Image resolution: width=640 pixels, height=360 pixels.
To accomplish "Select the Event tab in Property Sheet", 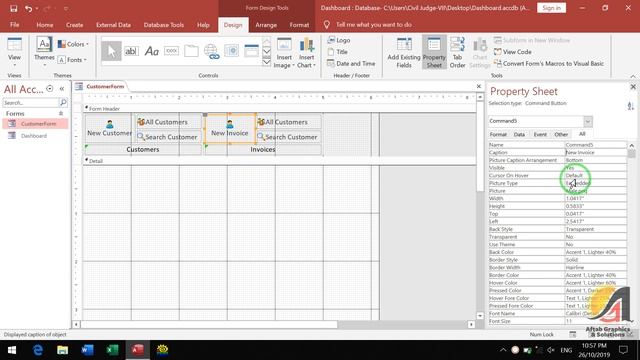I will point(540,134).
